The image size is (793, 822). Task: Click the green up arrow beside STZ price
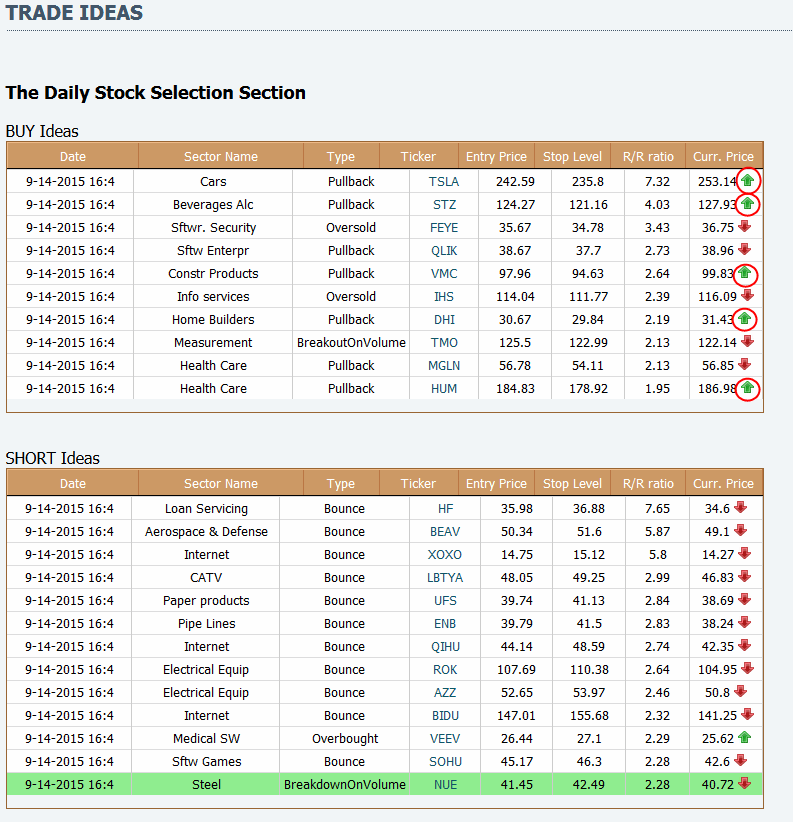[x=747, y=203]
